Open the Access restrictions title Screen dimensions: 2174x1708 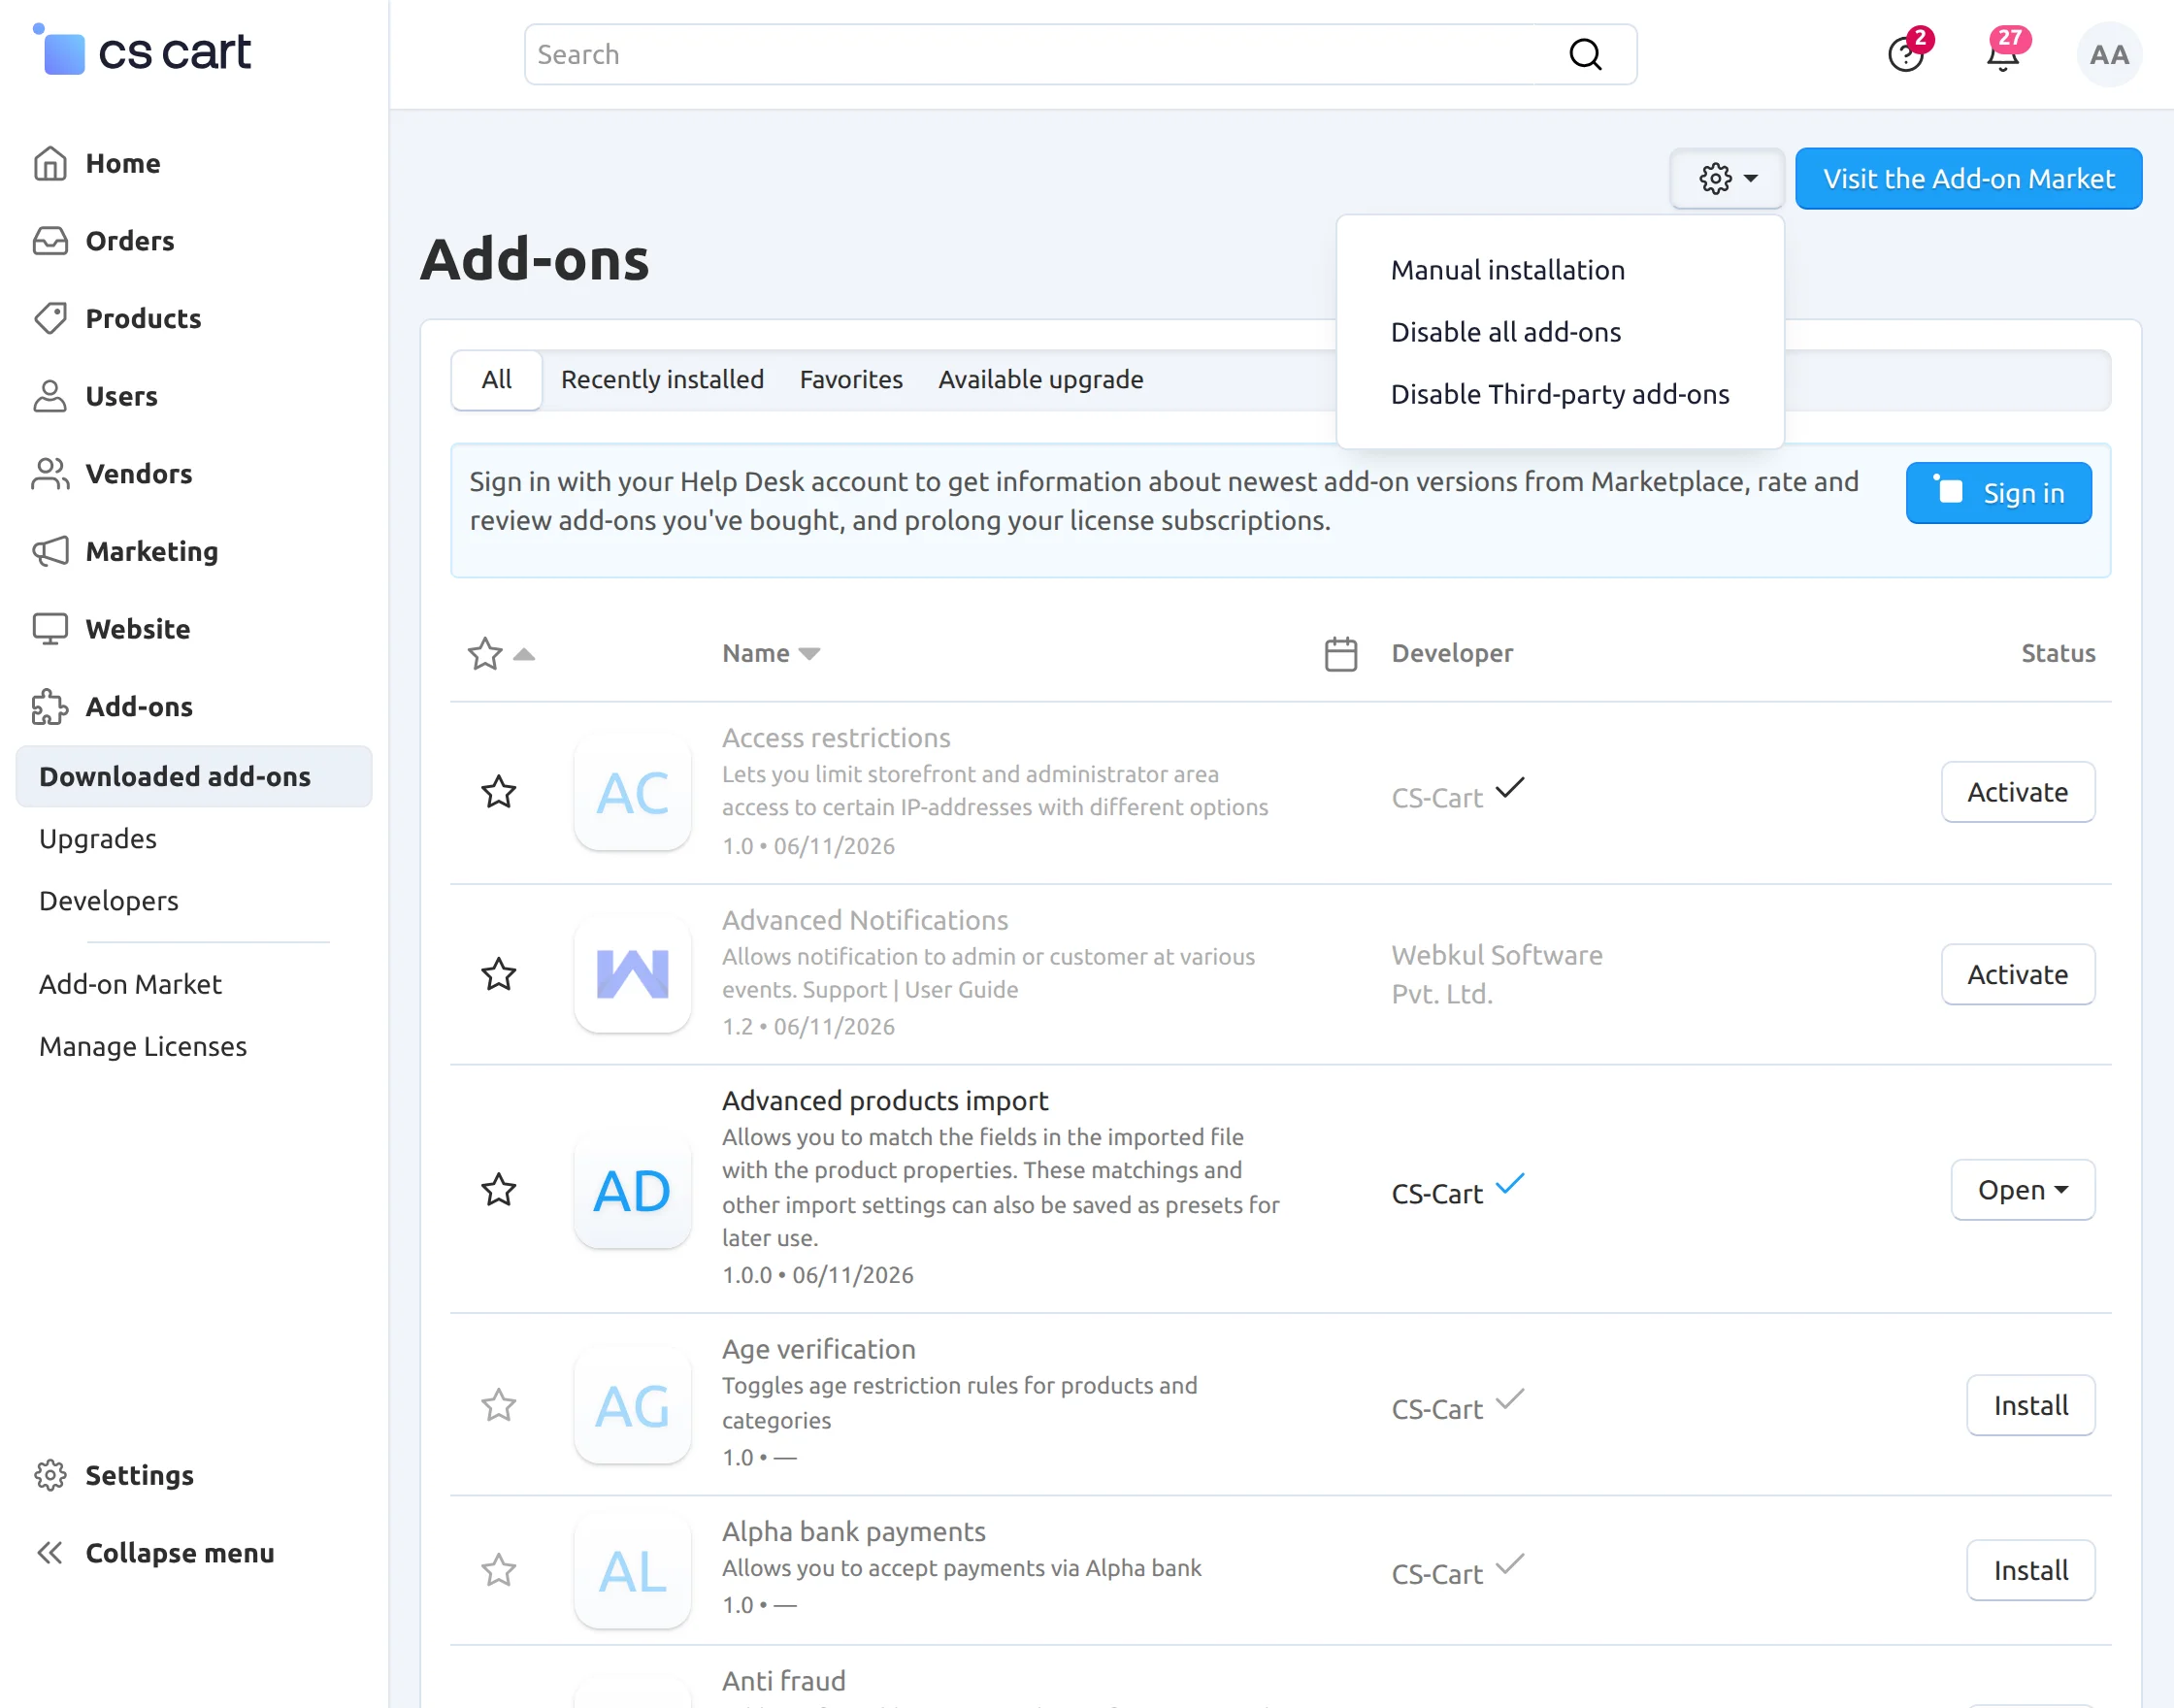[x=836, y=738]
